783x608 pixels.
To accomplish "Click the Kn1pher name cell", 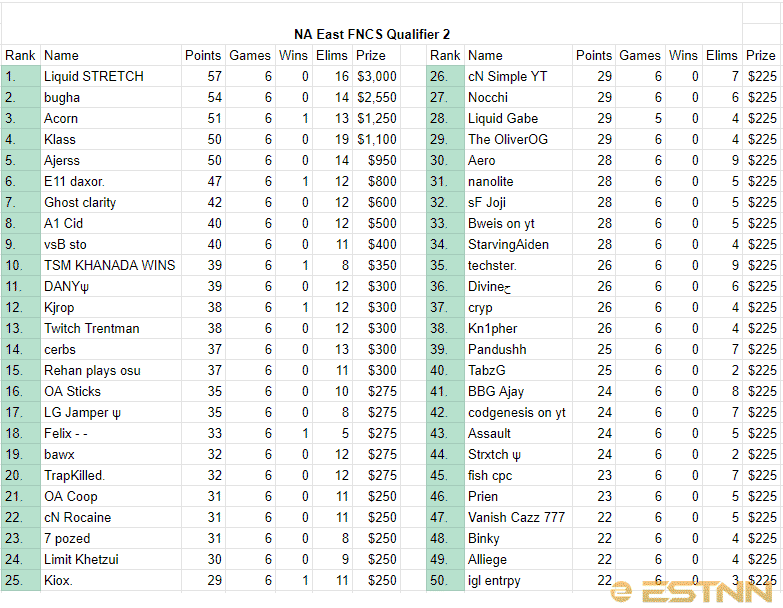I will [x=518, y=328].
